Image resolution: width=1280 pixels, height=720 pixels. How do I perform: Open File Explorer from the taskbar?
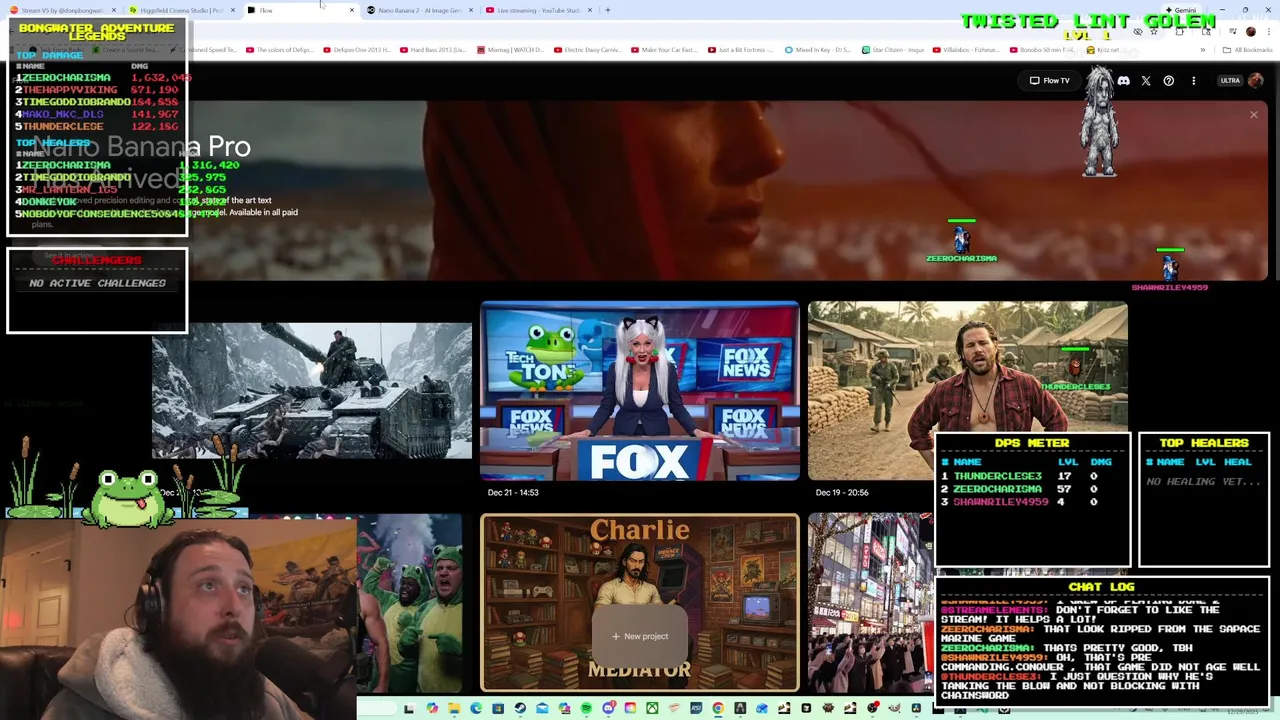coord(454,708)
